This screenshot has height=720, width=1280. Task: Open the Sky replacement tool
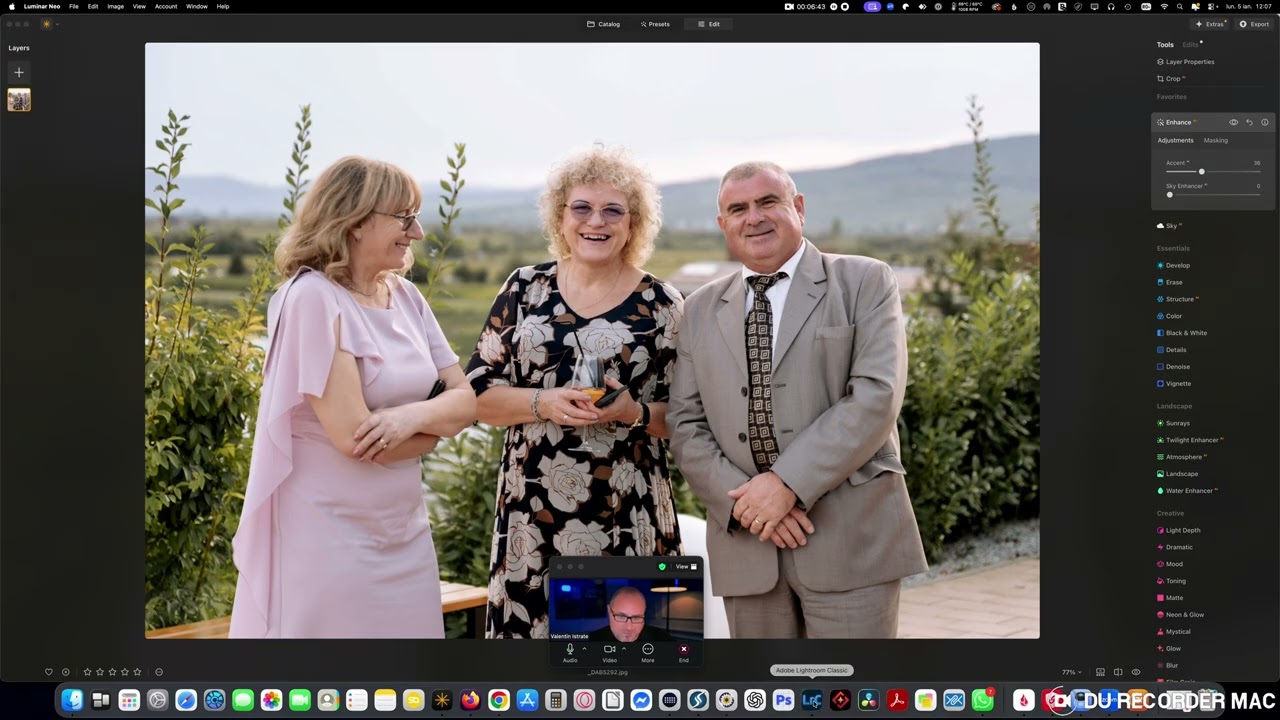click(1170, 226)
